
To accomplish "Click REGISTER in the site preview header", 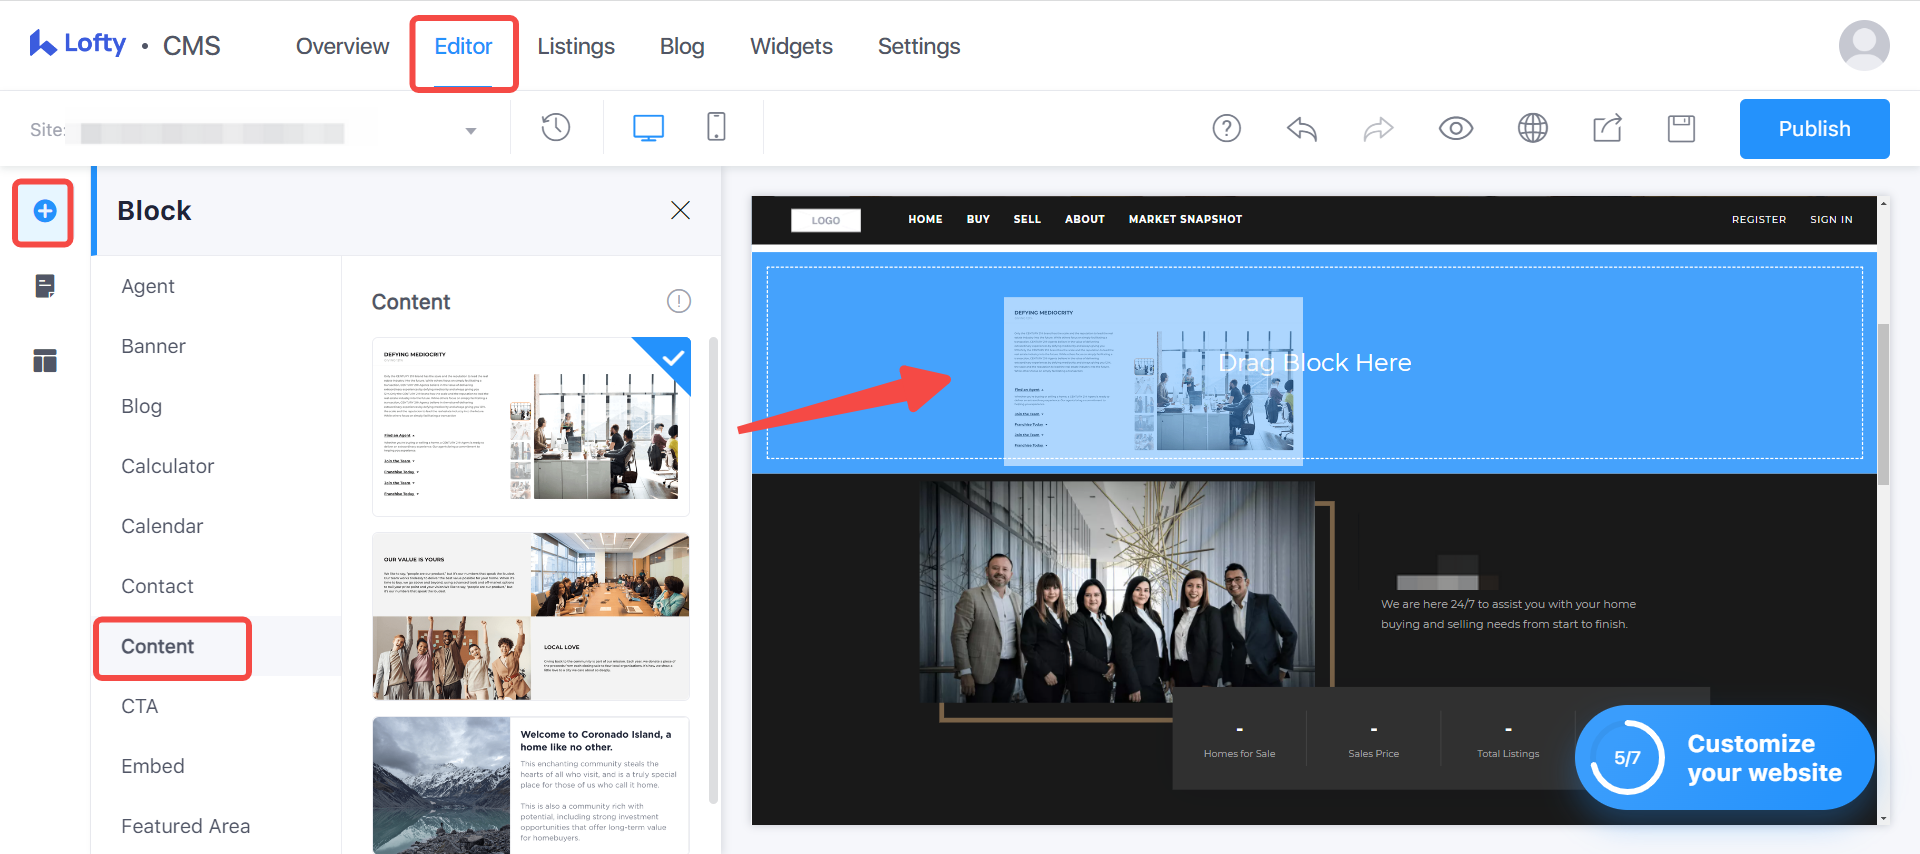I will 1759,219.
